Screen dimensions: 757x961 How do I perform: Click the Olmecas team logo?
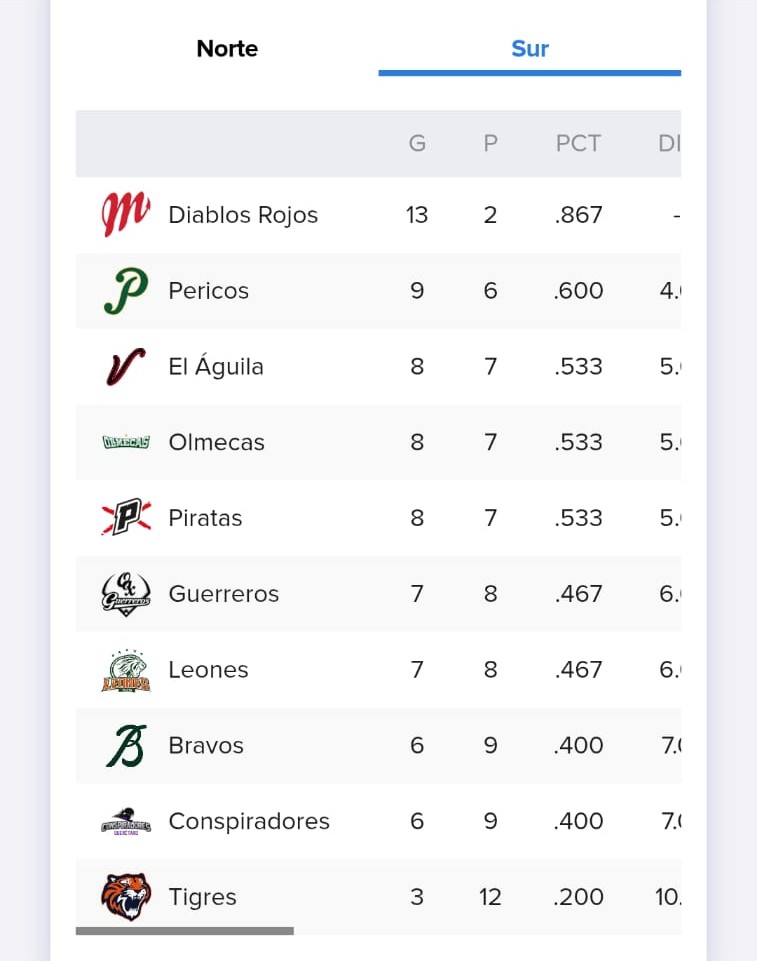pos(126,442)
